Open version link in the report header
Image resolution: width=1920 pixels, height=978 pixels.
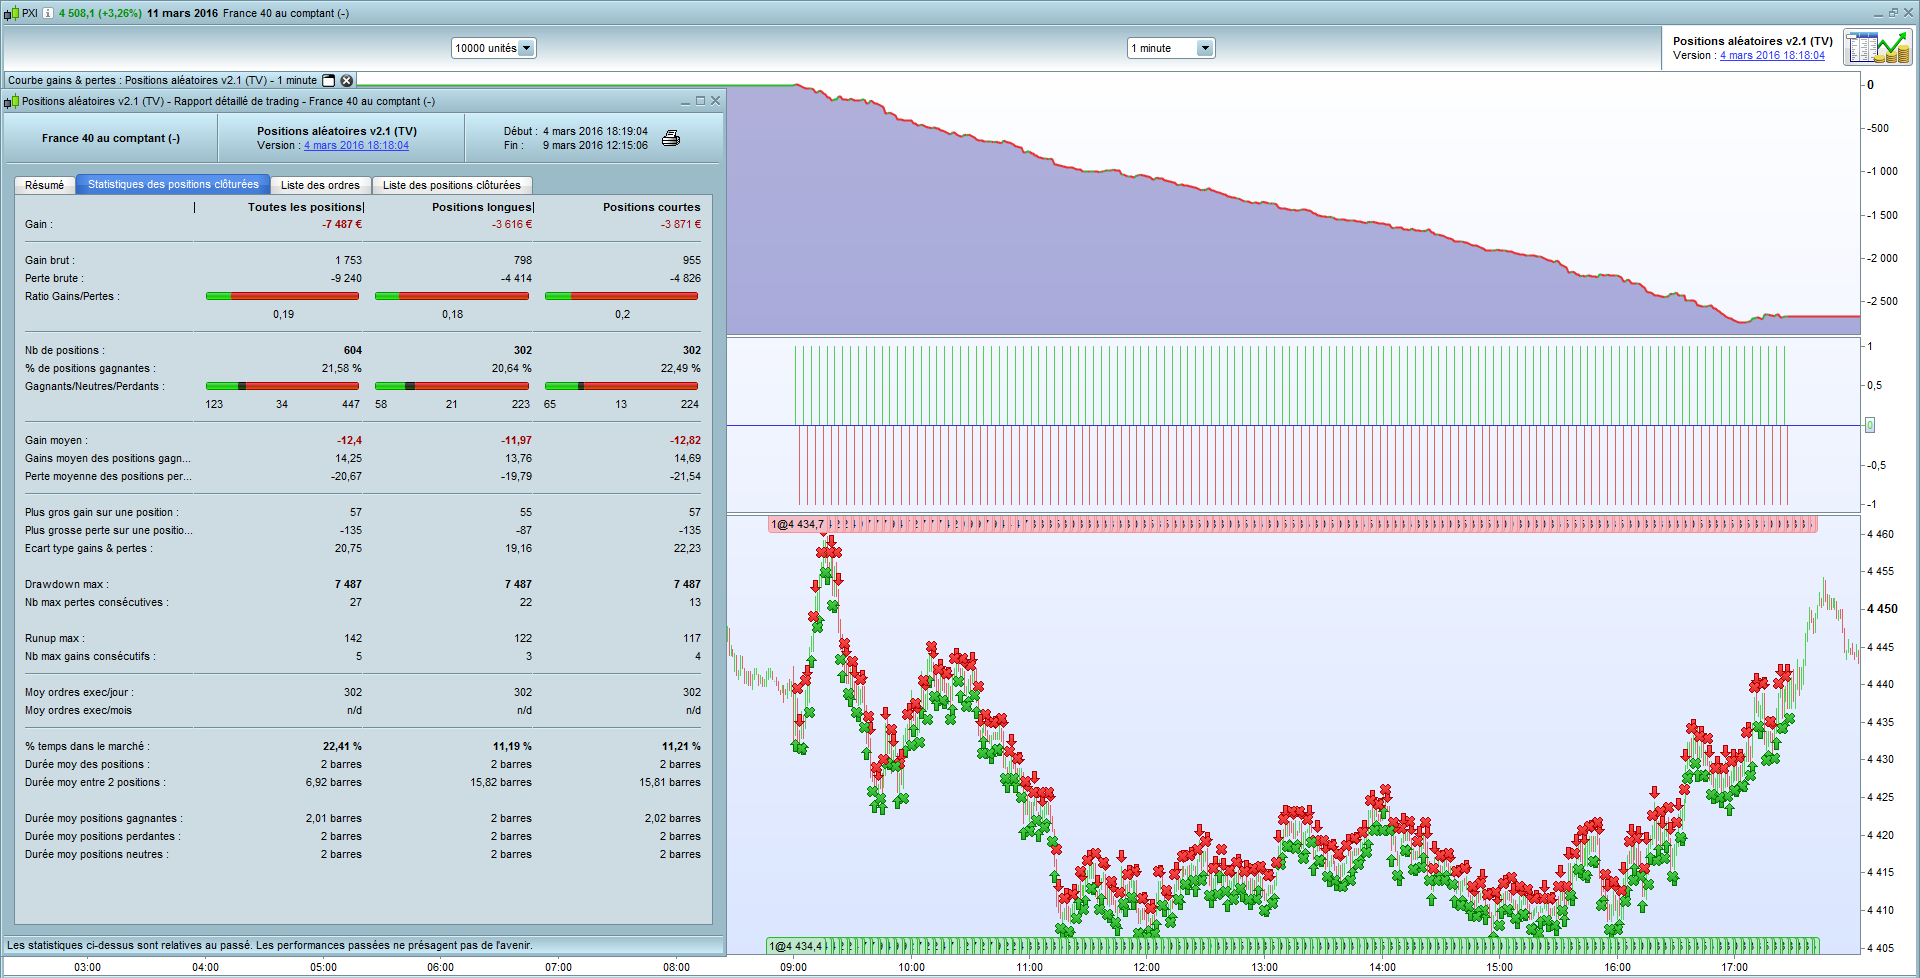click(356, 146)
